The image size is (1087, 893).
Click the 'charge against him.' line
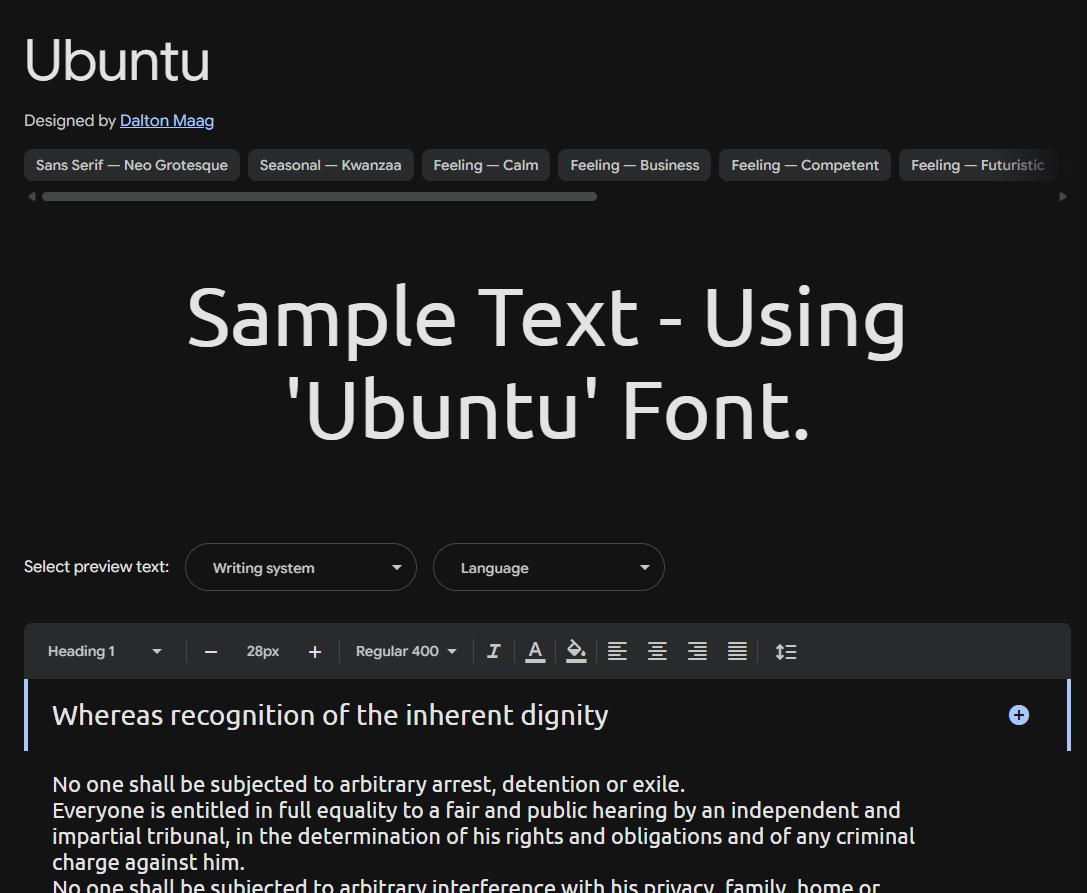pos(148,862)
